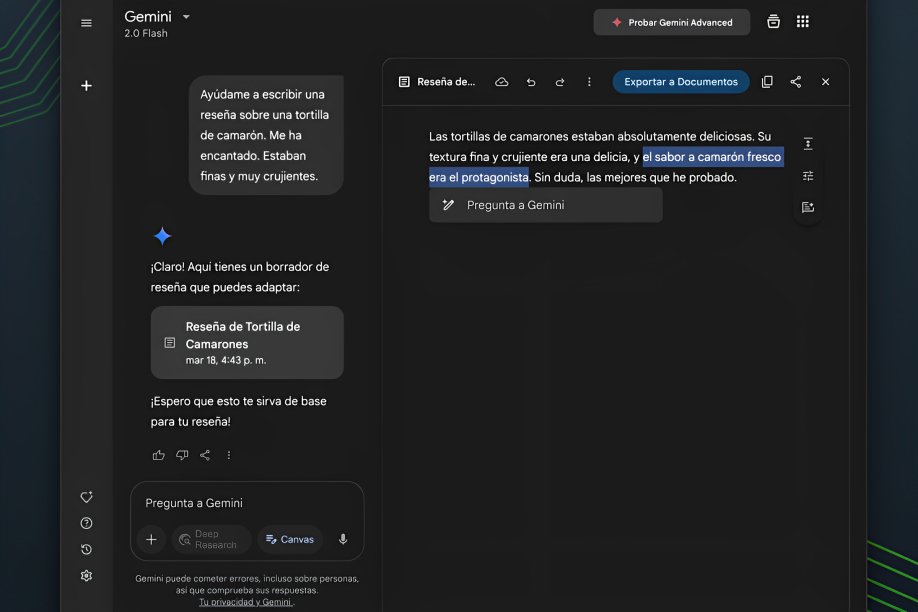Viewport: 918px width, 612px height.
Task: Open canvas more options menu
Action: [x=589, y=82]
